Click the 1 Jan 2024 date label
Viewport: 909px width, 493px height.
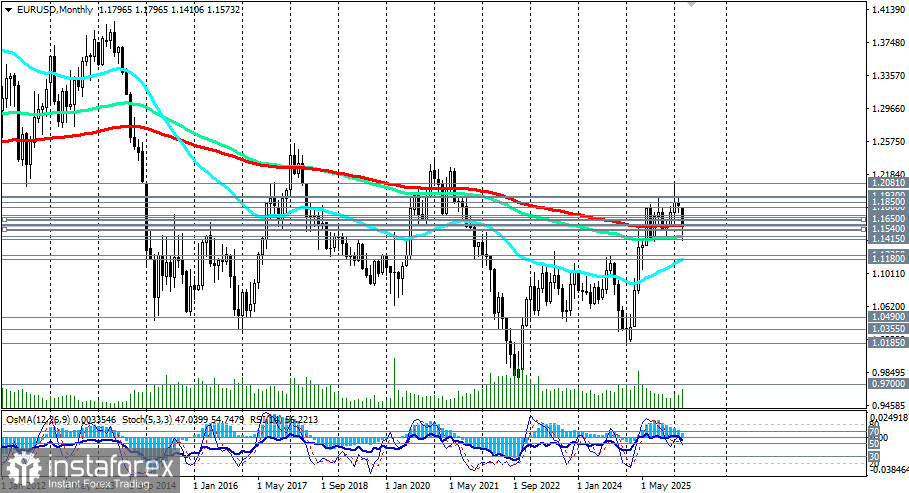coord(600,486)
